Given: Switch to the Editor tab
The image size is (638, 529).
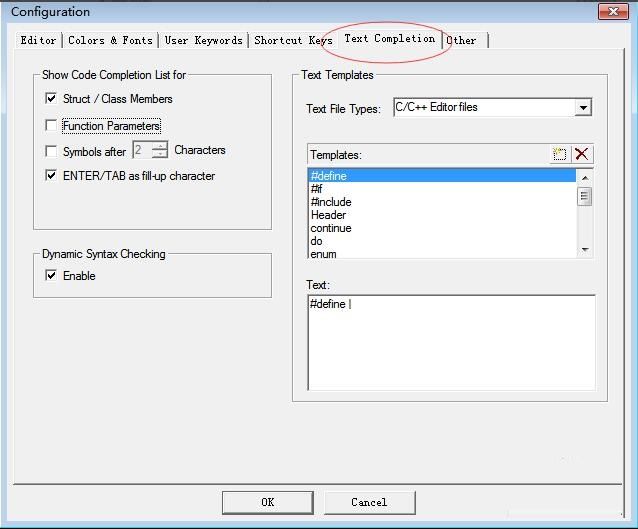Looking at the screenshot, I should (x=39, y=41).
